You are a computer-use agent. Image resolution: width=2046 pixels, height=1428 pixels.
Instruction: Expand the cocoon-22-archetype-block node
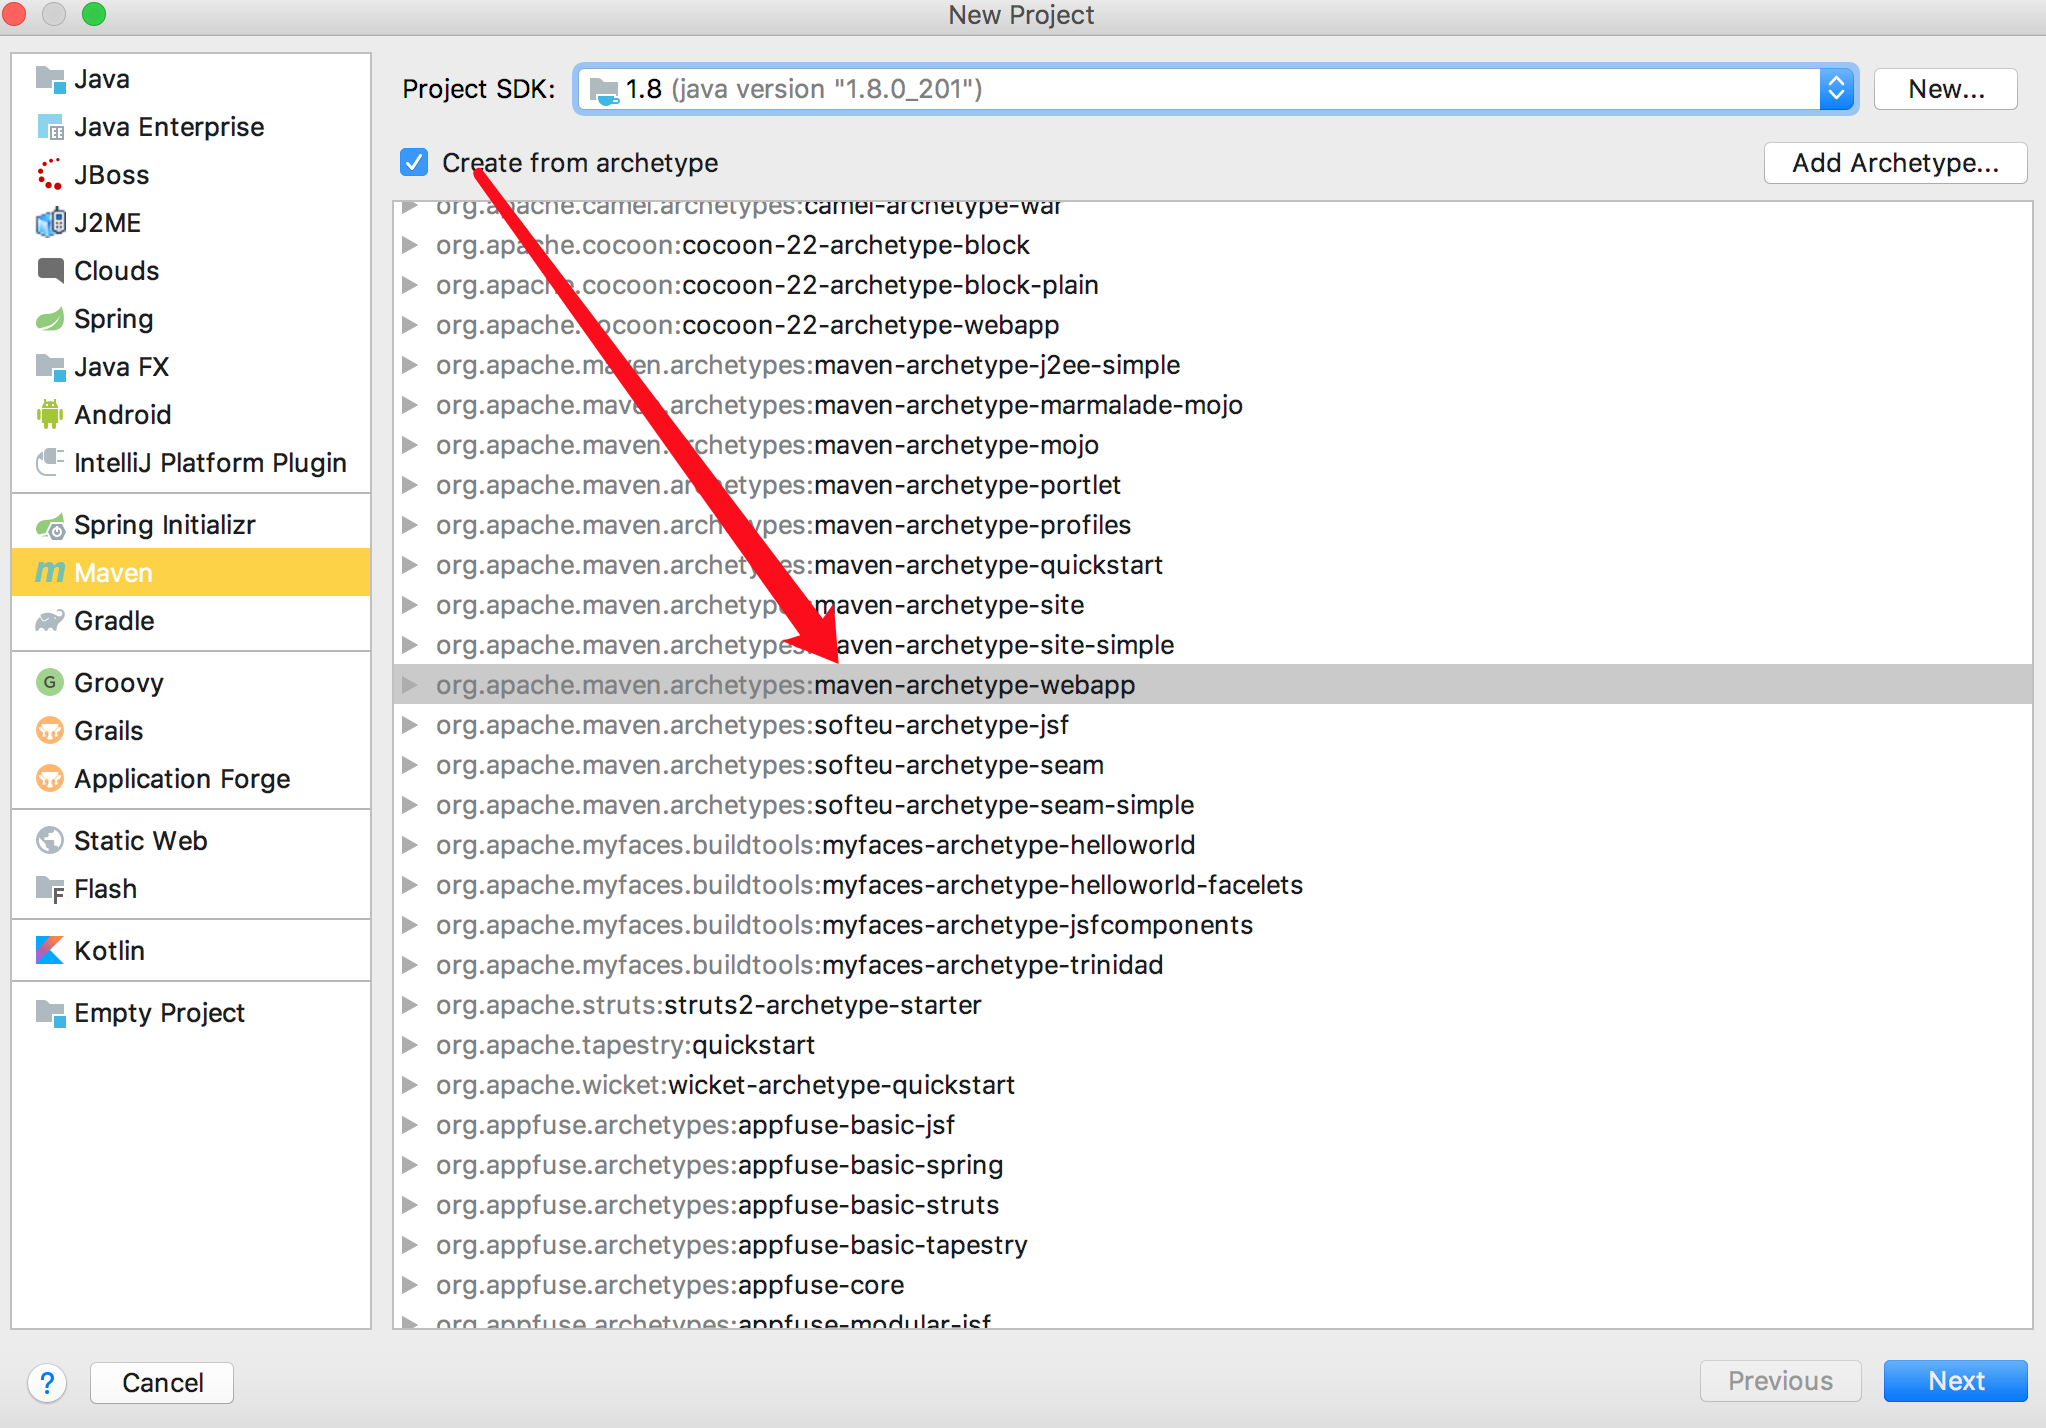click(409, 244)
